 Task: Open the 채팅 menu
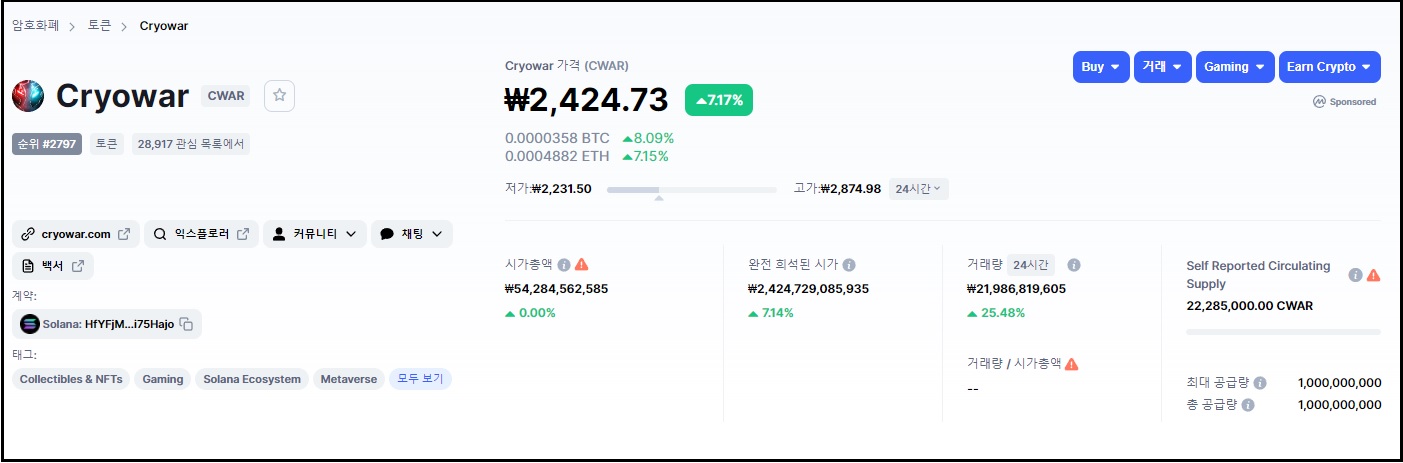[411, 234]
